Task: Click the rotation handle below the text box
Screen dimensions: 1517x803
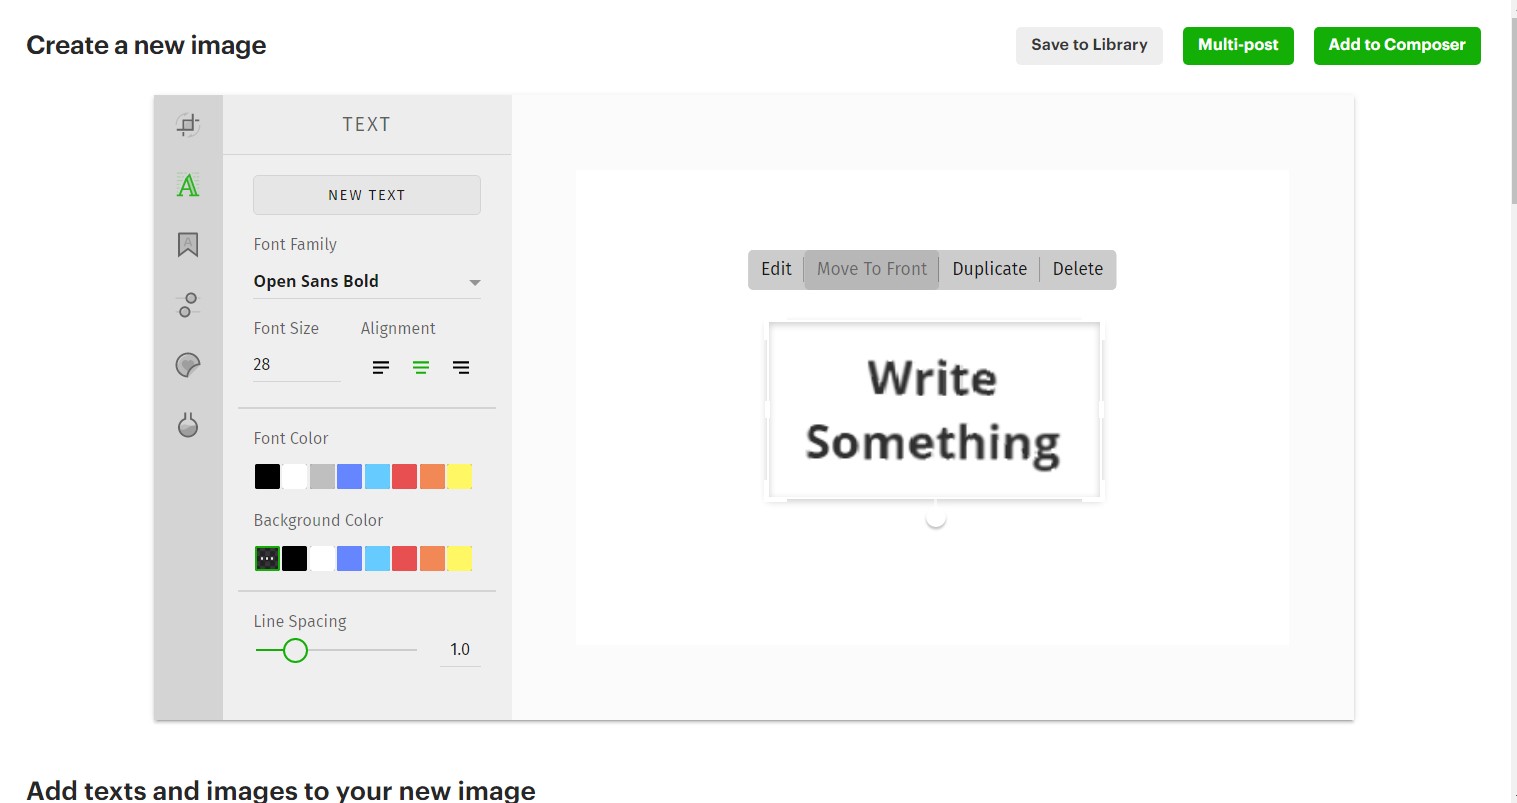Action: (x=936, y=518)
